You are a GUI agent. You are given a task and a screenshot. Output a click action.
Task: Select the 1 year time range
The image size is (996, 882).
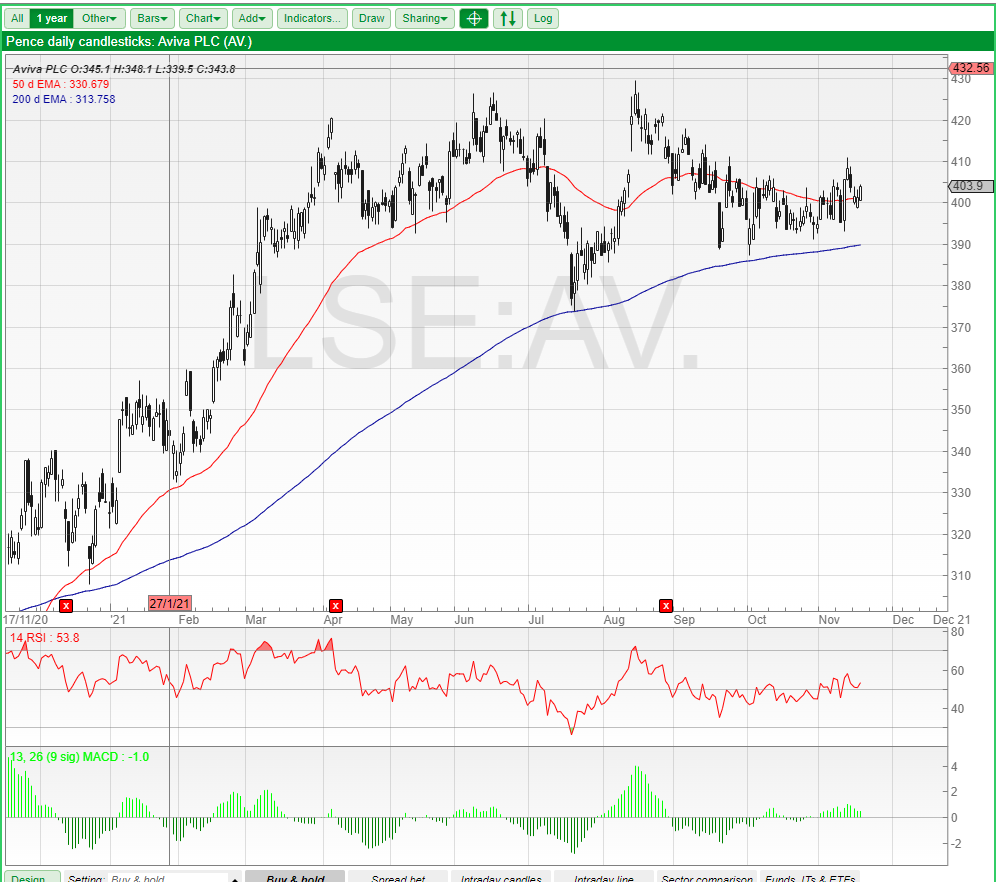[x=51, y=18]
